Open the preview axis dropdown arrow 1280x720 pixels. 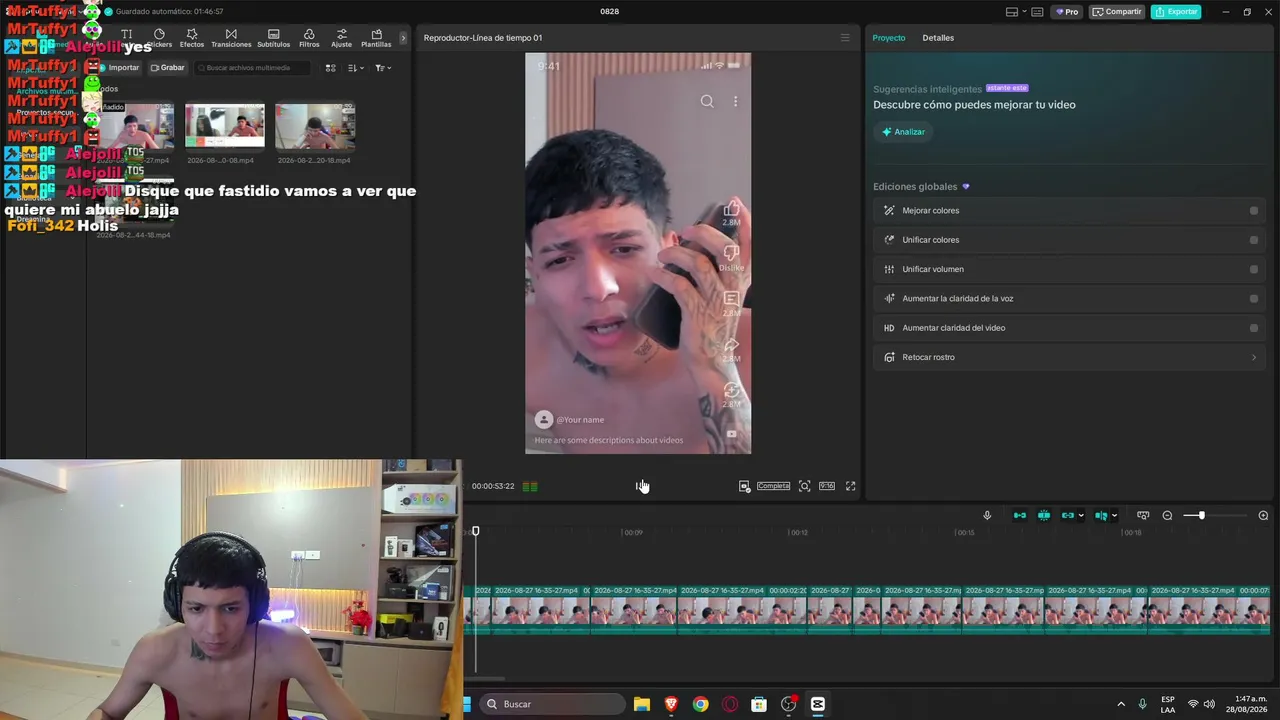(1114, 516)
